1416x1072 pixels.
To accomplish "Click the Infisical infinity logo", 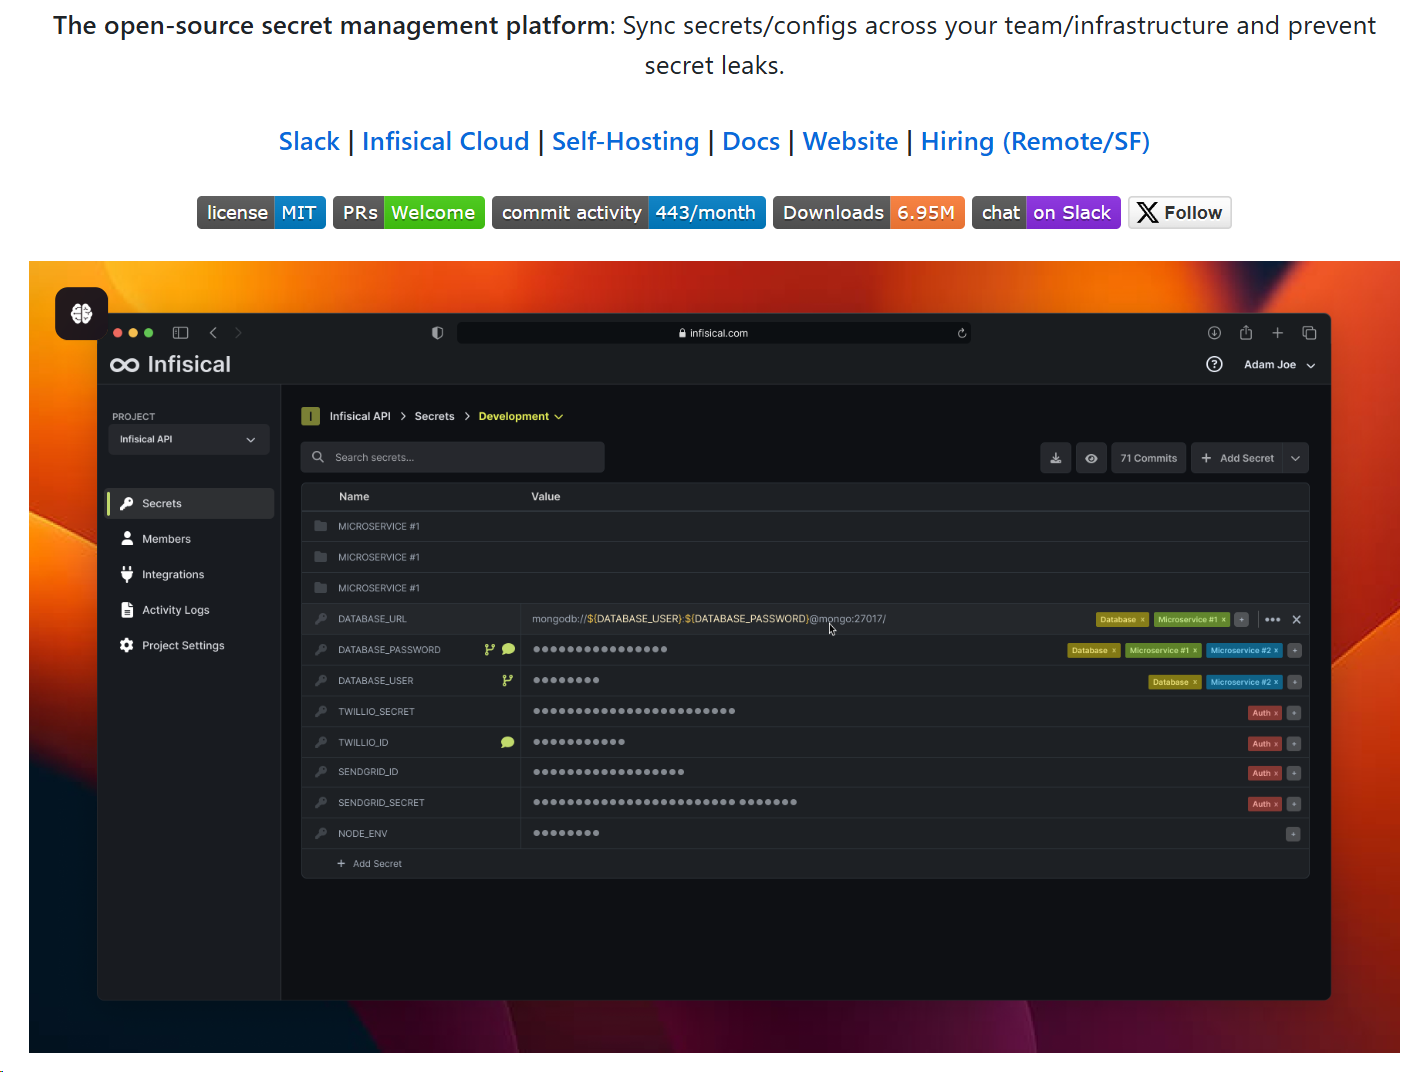I will (125, 365).
